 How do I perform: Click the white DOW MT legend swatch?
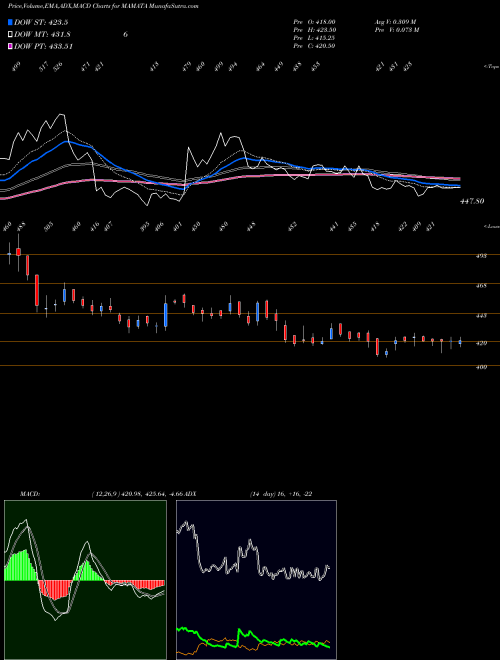pos(10,35)
